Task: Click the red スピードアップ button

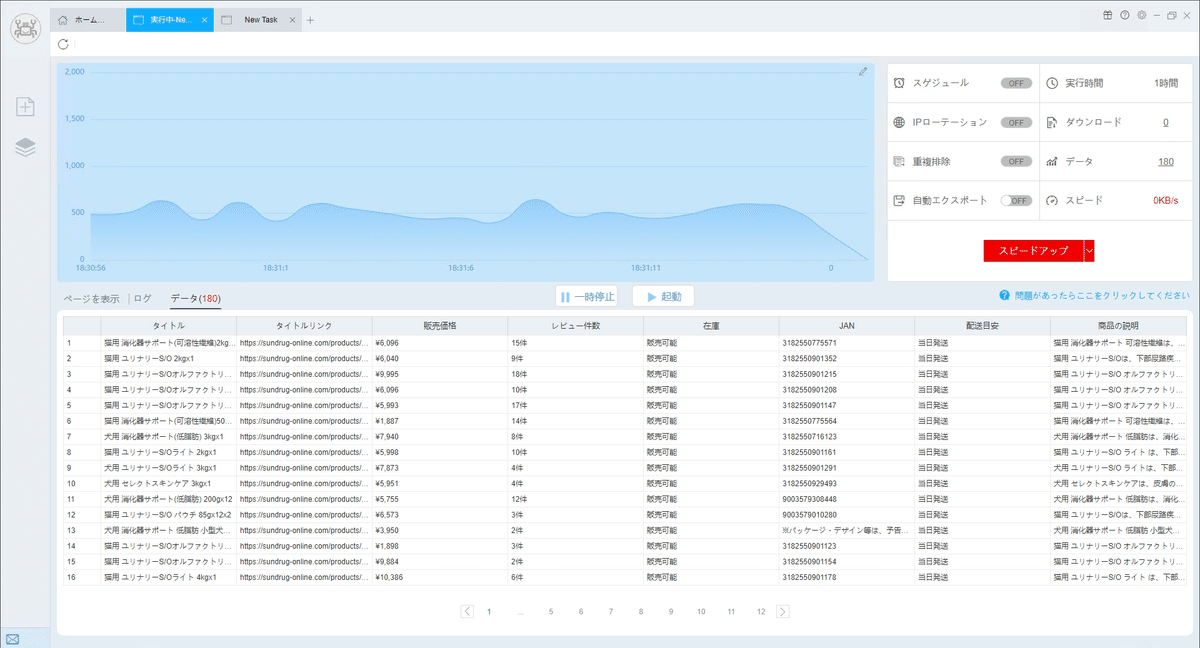Action: click(x=1034, y=251)
